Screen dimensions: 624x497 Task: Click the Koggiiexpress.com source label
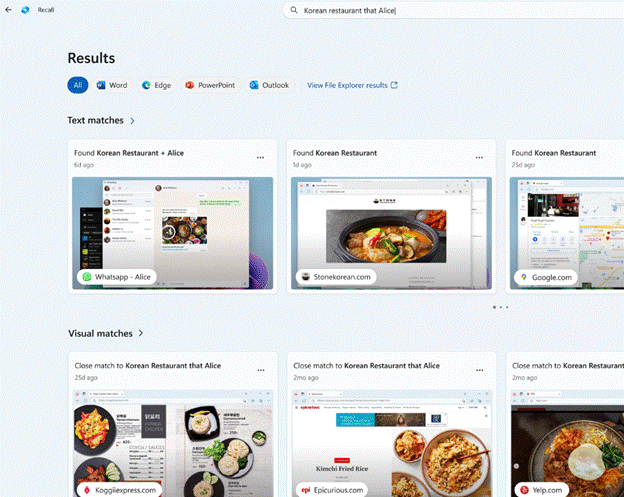click(x=119, y=490)
